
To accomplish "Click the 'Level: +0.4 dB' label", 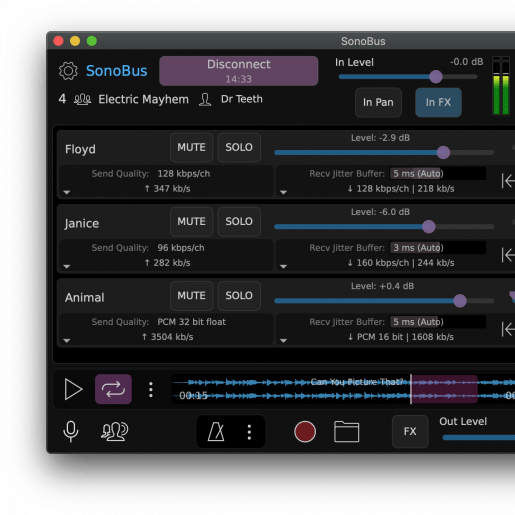I will point(382,286).
